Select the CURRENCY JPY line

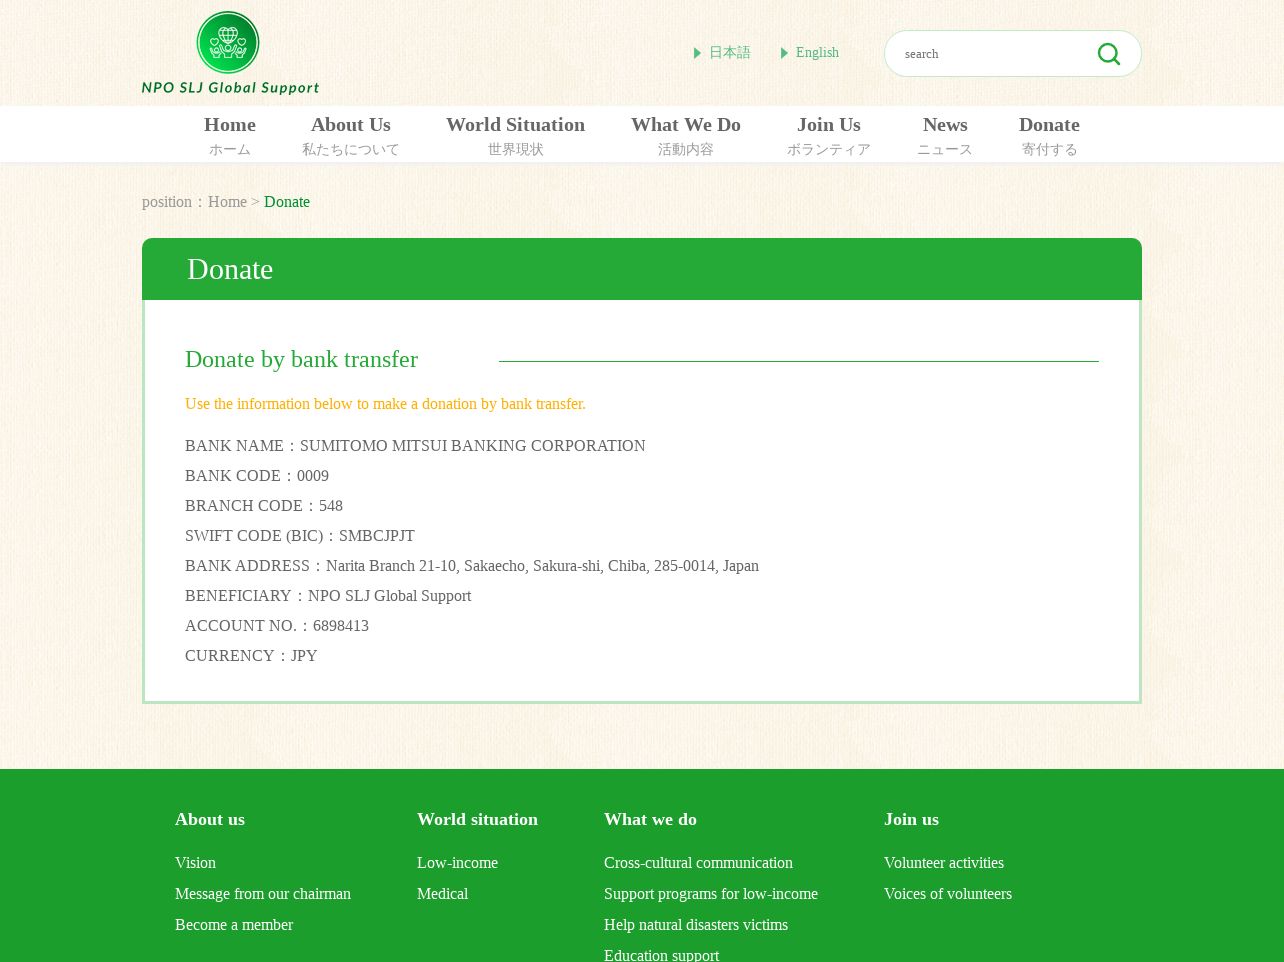pos(251,656)
